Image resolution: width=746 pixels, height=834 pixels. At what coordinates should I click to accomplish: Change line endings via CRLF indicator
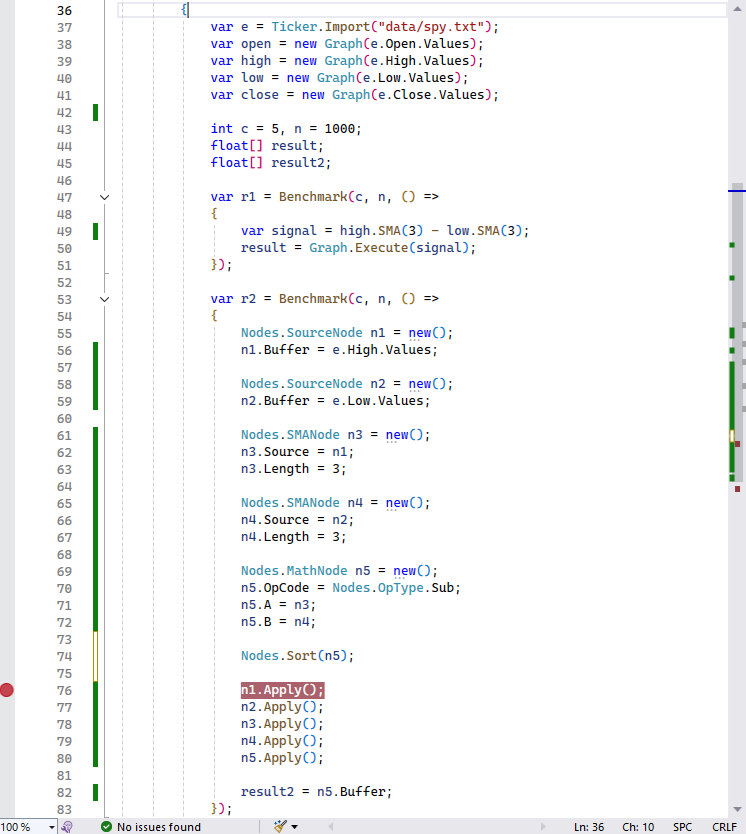(x=724, y=827)
